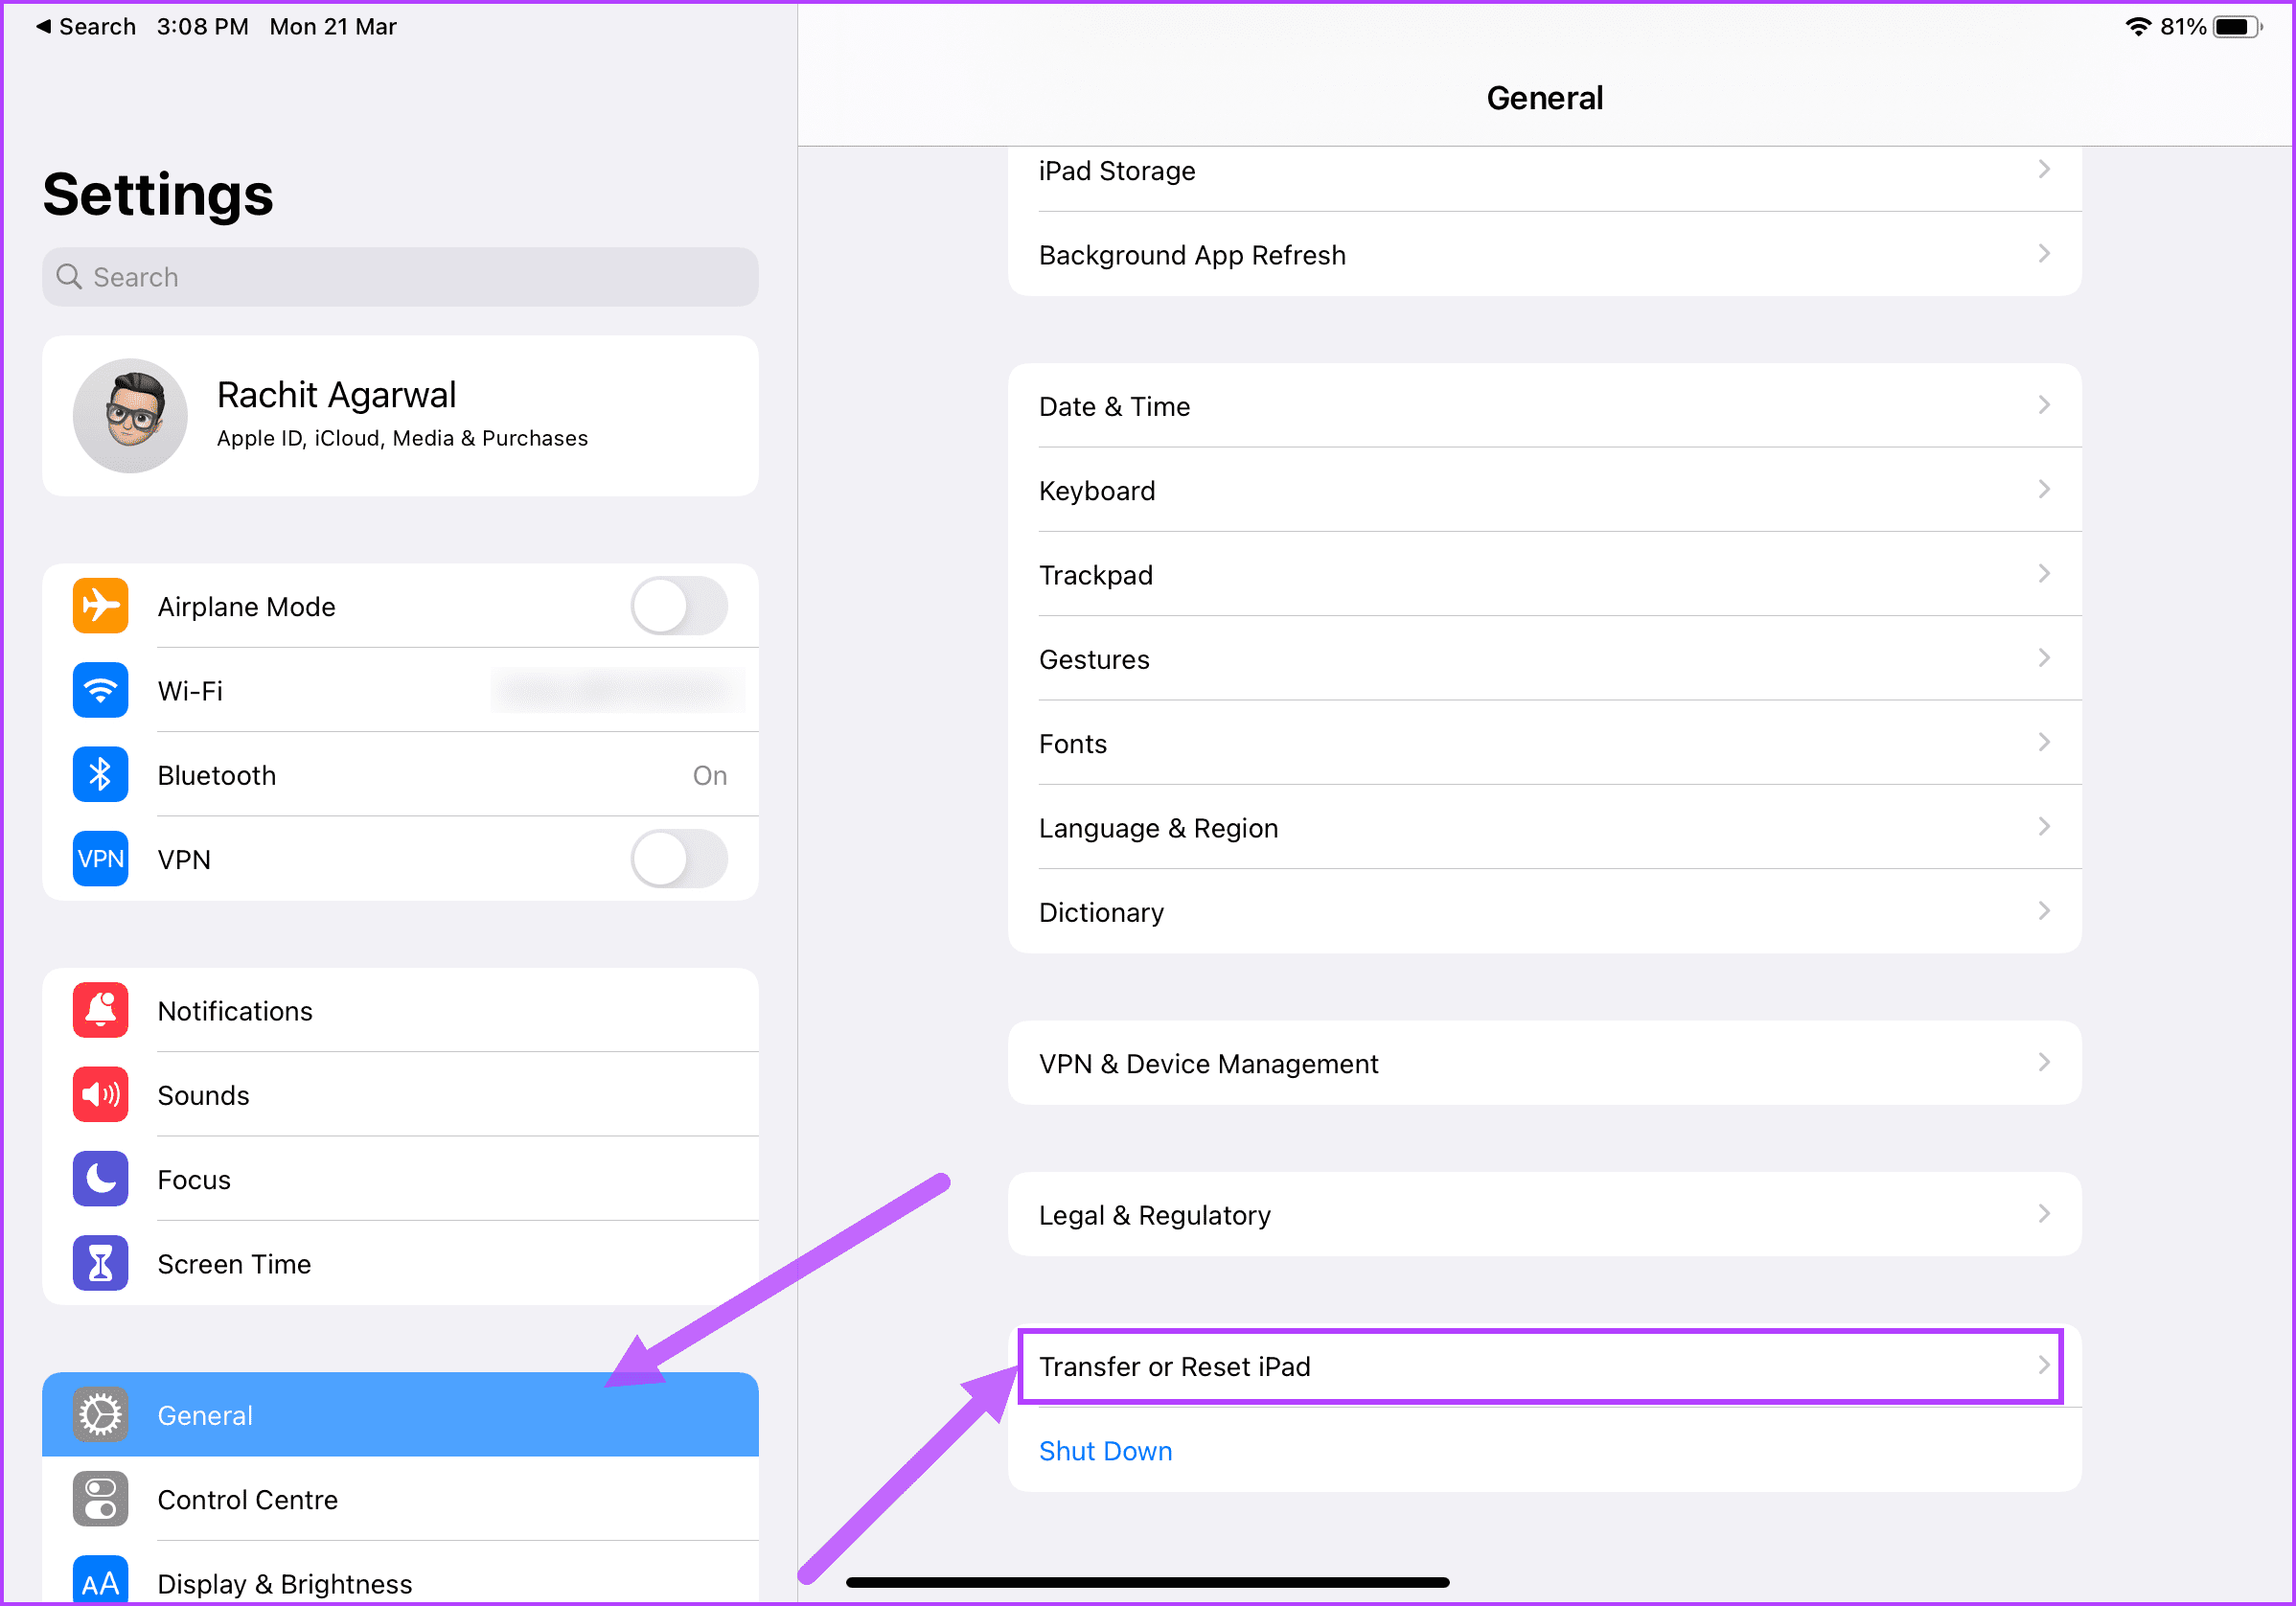2296x1606 pixels.
Task: Select the Bluetooth icon in sidebar
Action: tap(100, 774)
